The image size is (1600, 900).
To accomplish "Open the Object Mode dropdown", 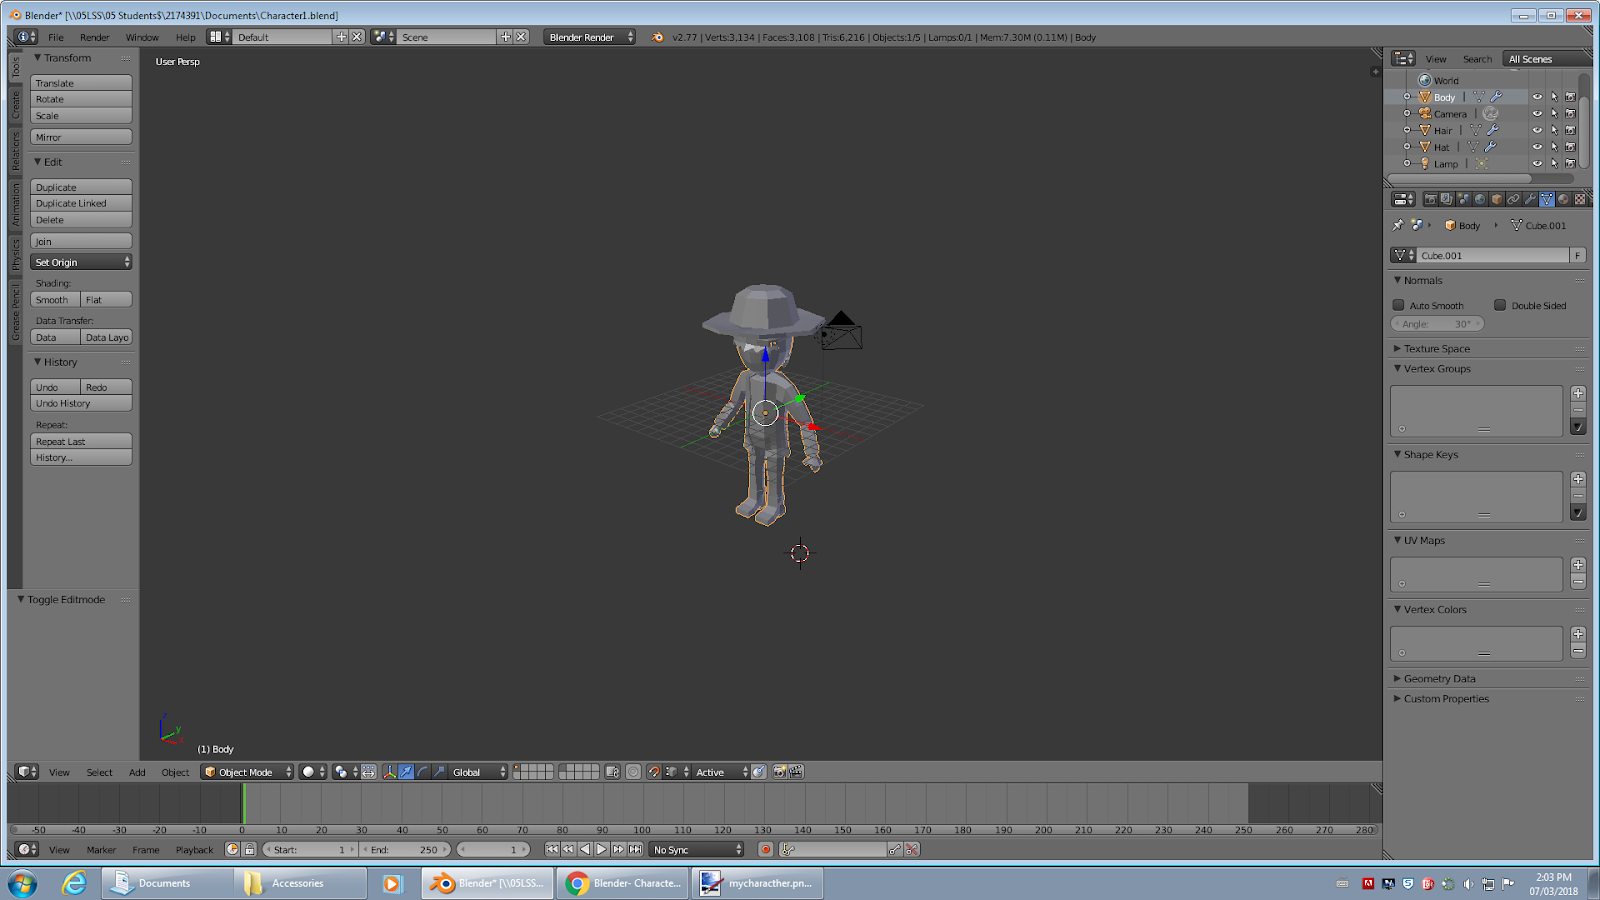I will [245, 772].
